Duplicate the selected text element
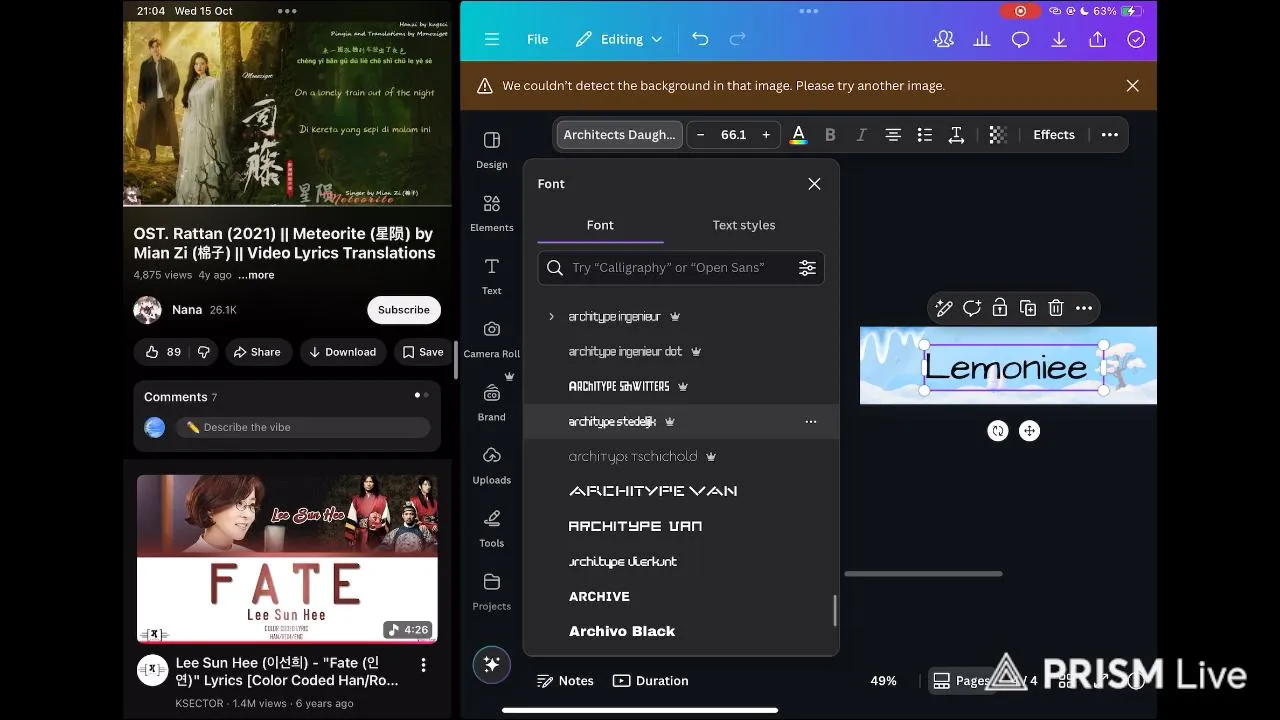 point(1028,308)
